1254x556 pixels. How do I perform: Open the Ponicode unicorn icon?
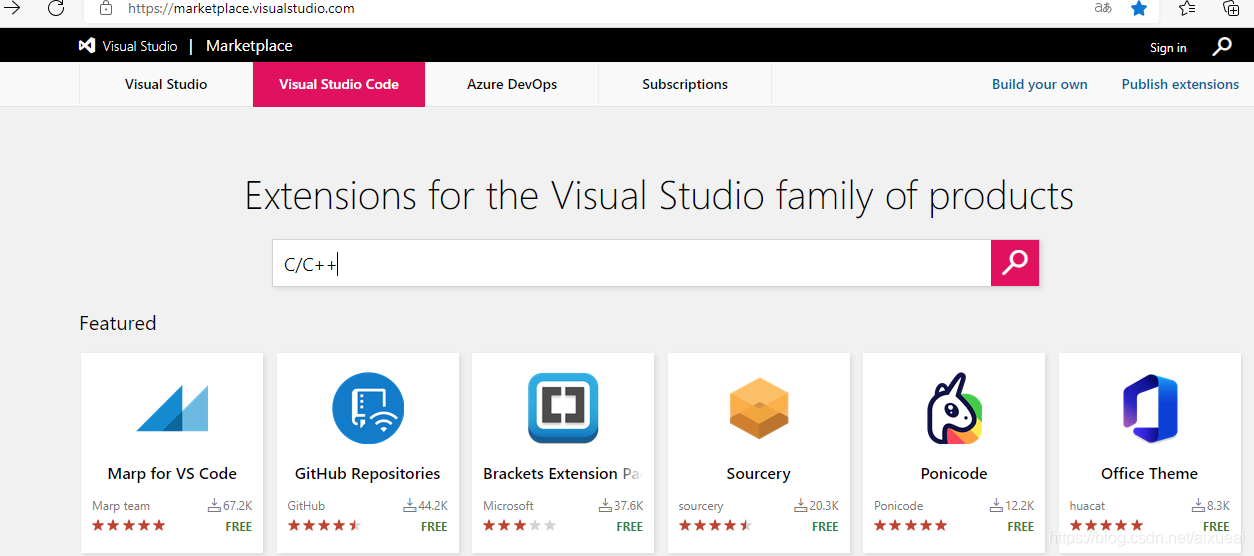(x=954, y=408)
